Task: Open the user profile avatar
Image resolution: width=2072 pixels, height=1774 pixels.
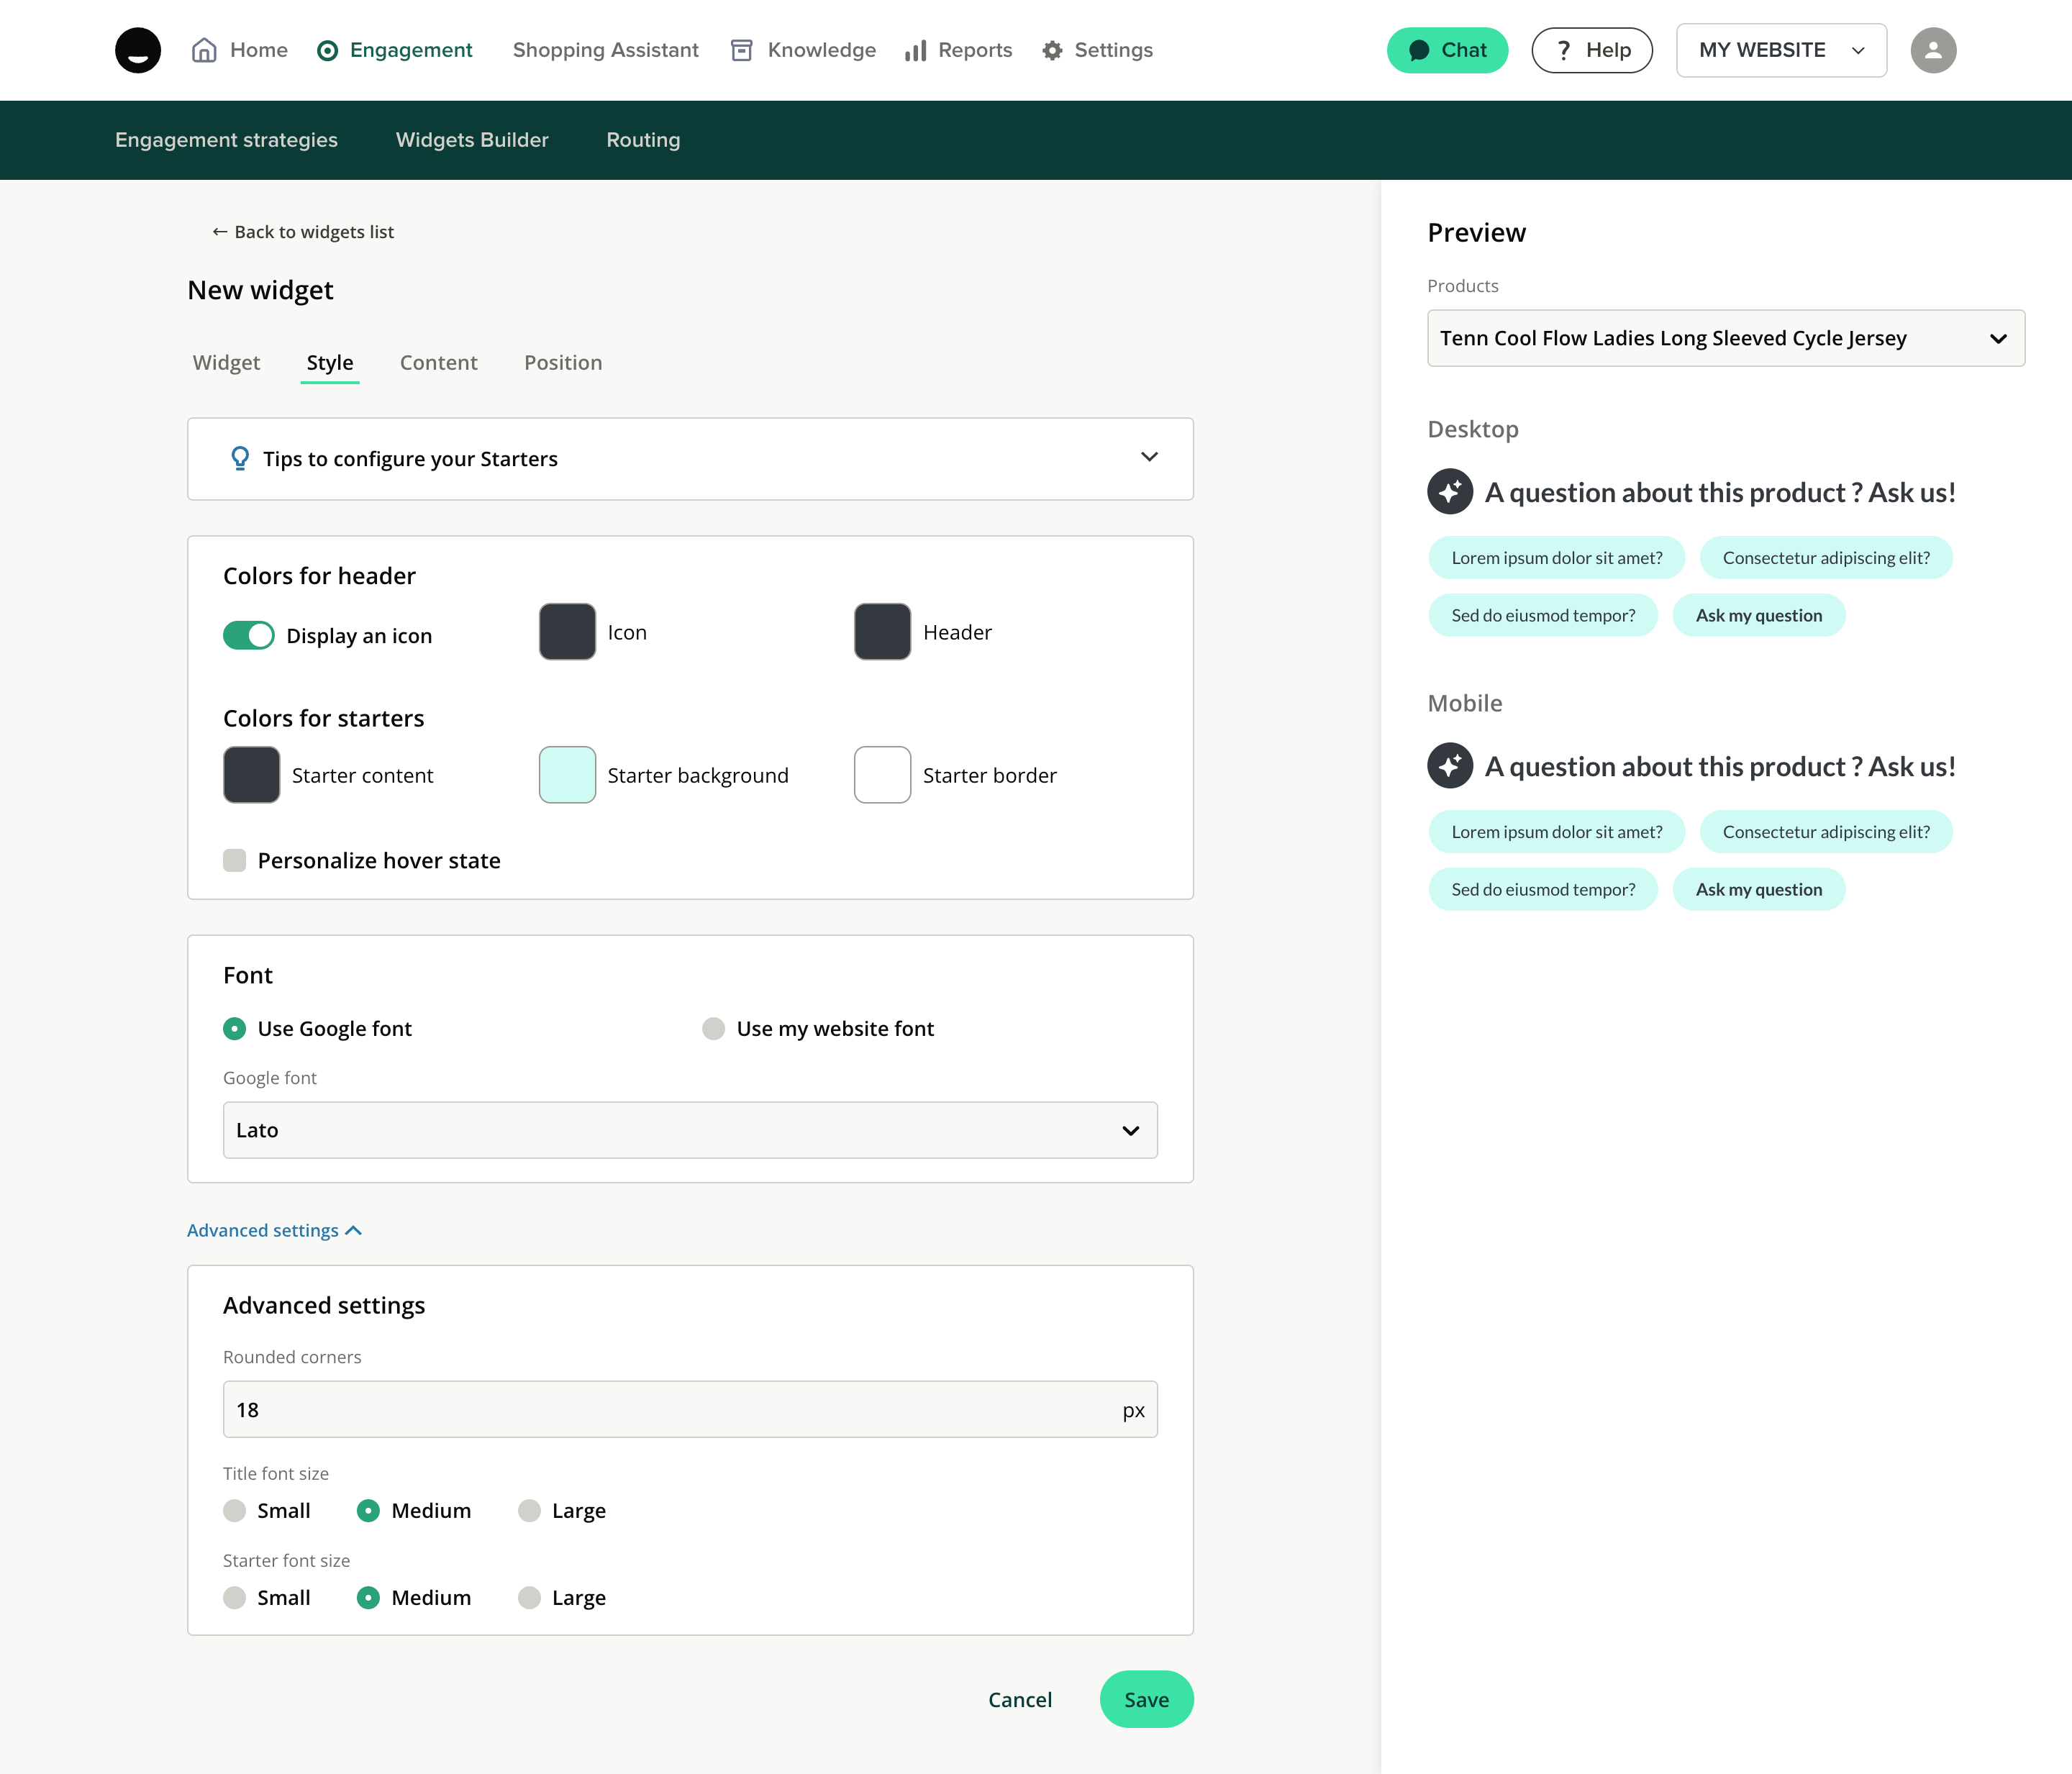Action: point(1932,50)
